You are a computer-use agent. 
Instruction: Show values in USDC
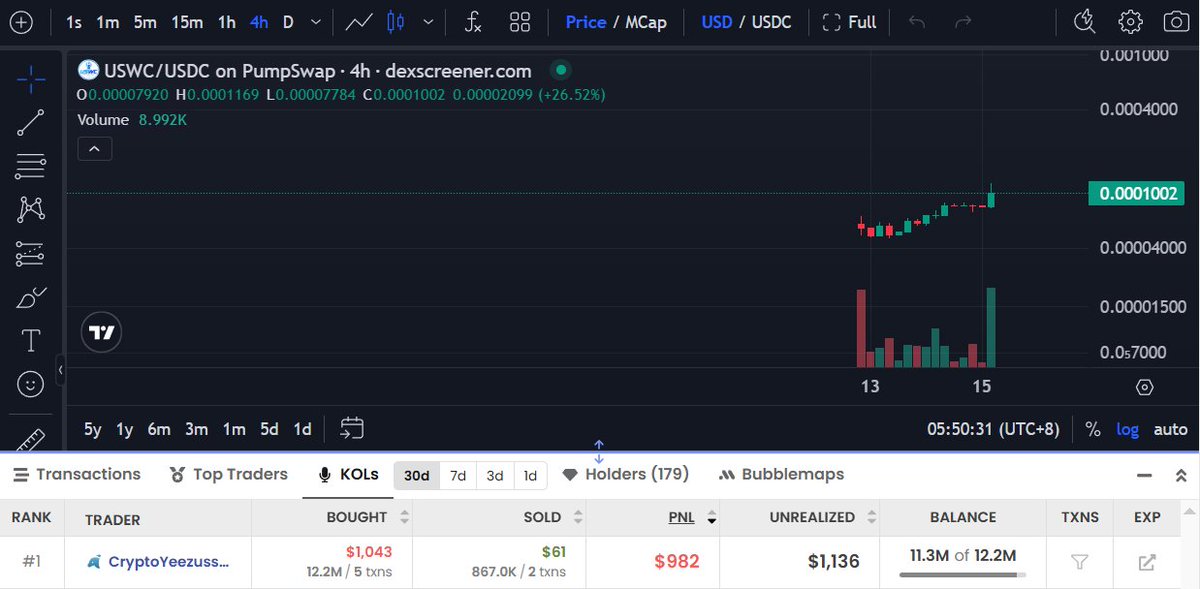pos(771,22)
